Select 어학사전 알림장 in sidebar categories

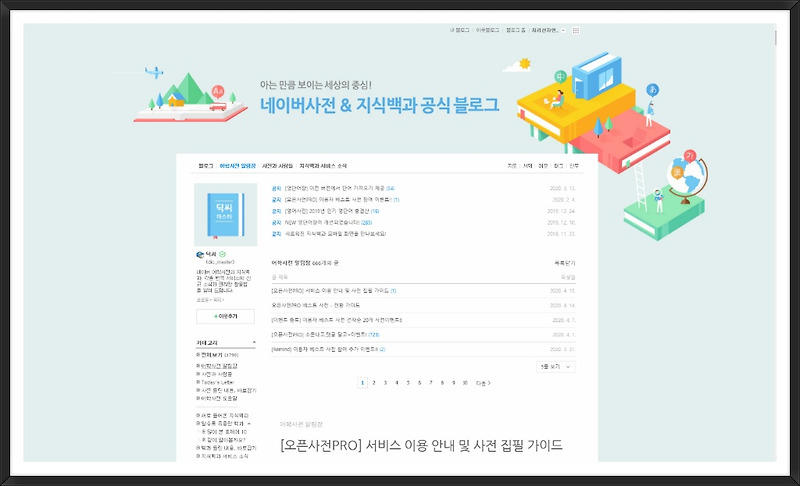(219, 366)
